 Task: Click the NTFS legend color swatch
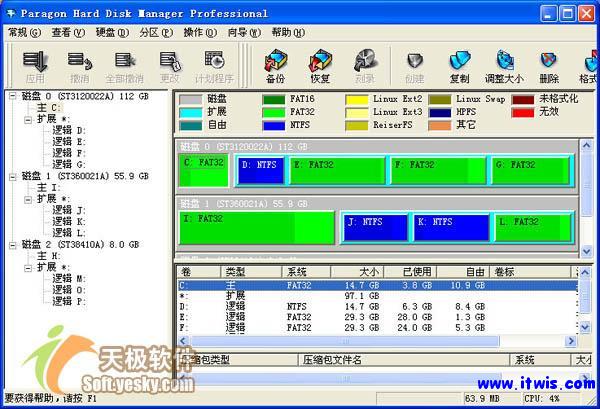tap(274, 125)
